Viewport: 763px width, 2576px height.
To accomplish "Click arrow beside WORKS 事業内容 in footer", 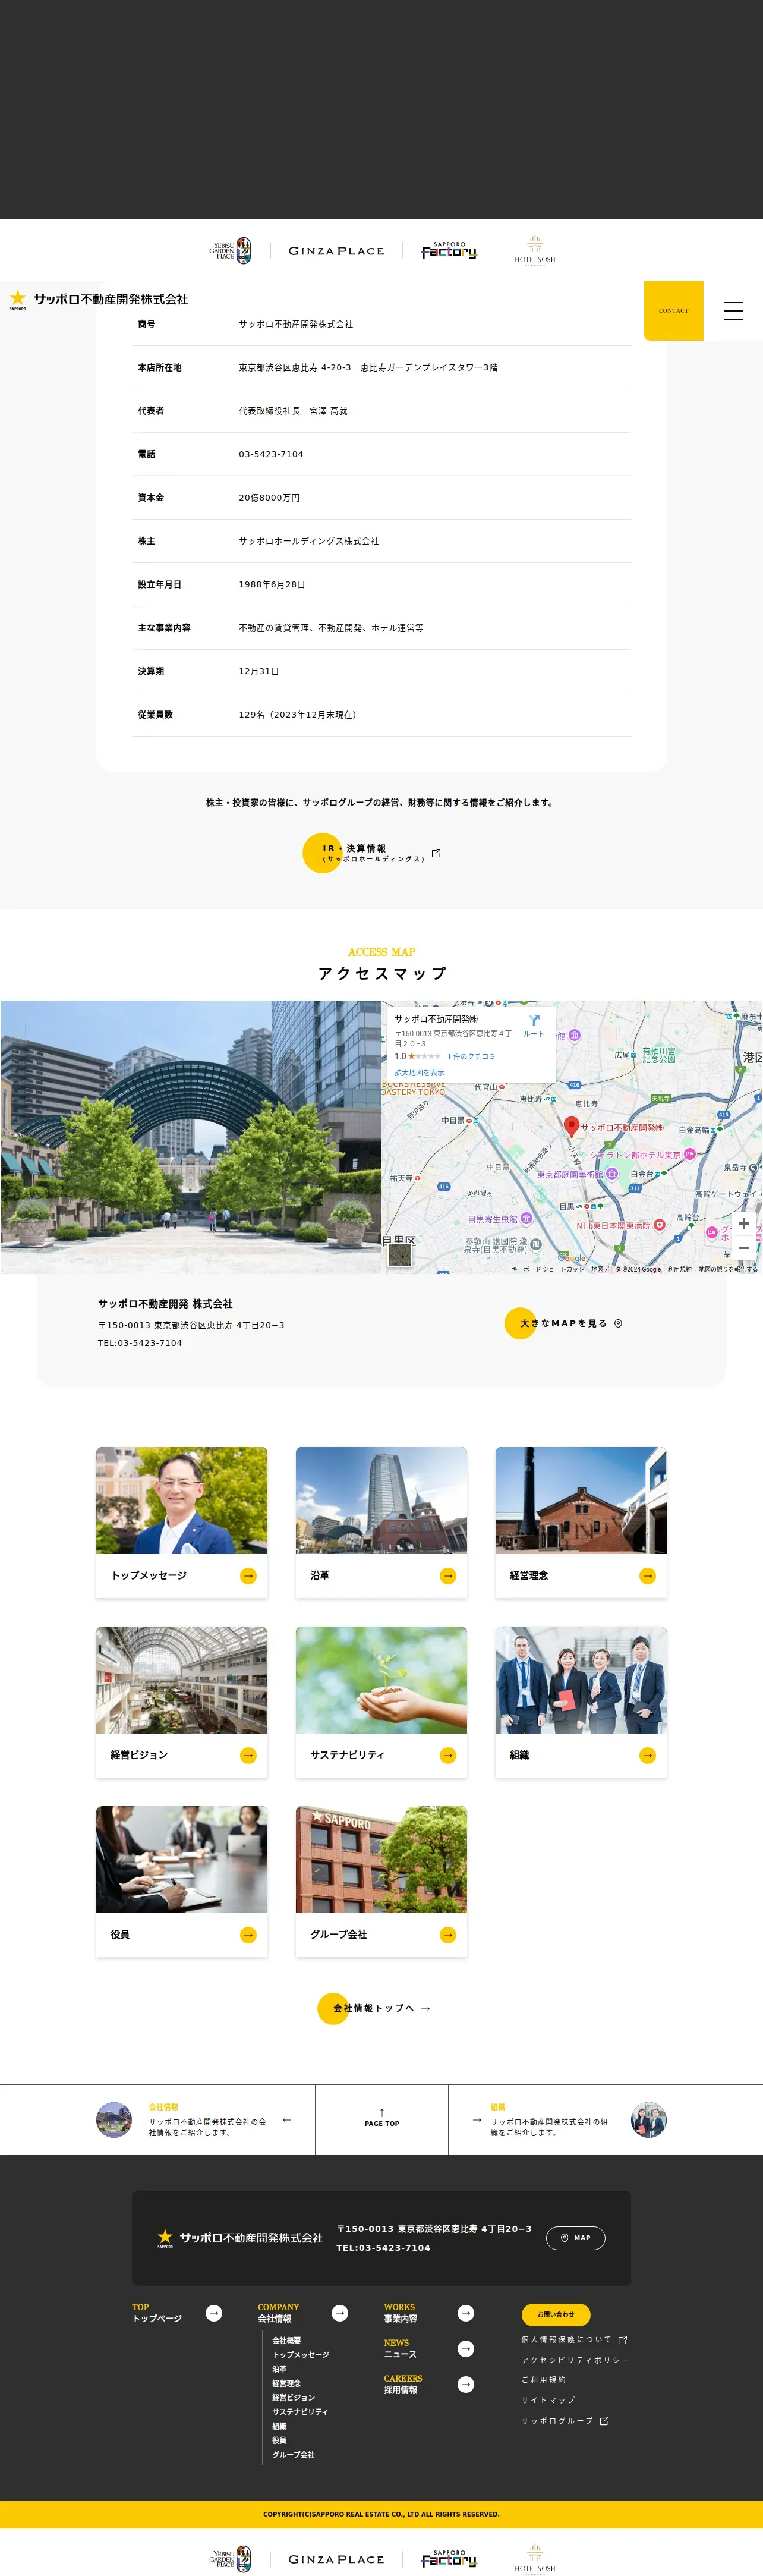I will tap(466, 2313).
